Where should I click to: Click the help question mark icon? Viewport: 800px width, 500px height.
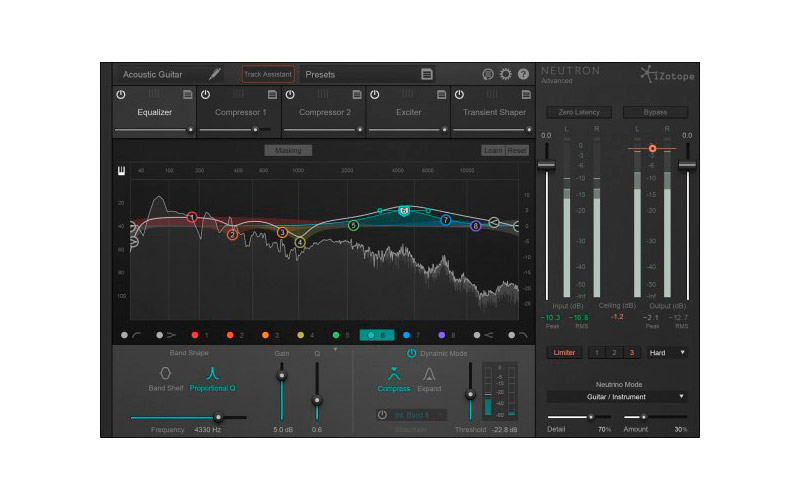coord(523,74)
